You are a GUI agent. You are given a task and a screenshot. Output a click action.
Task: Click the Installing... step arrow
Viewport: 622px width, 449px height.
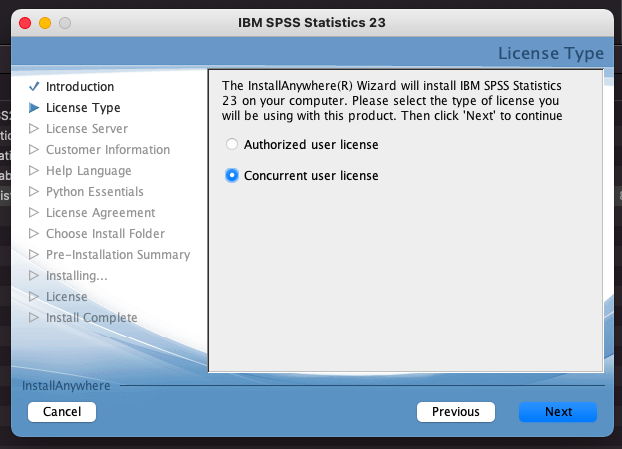point(34,276)
